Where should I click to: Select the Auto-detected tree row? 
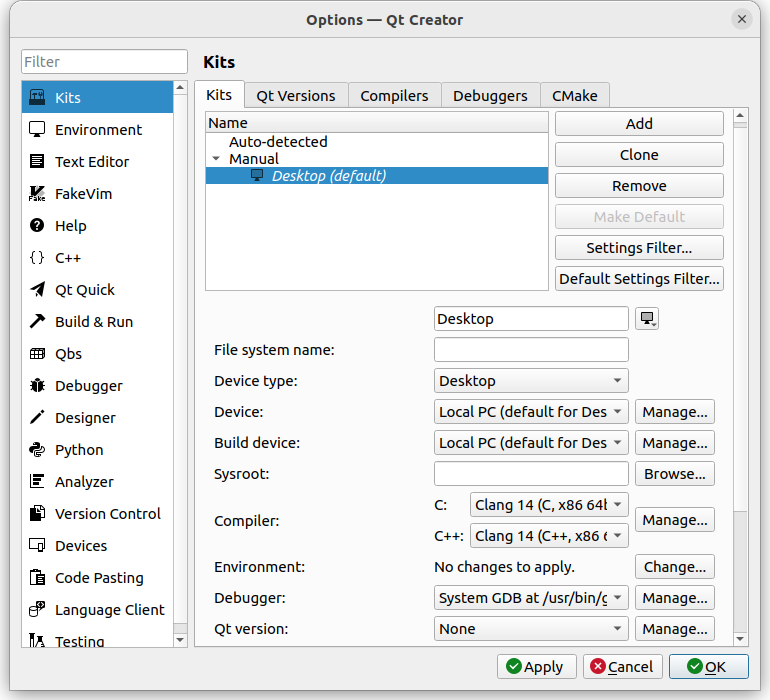(377, 141)
